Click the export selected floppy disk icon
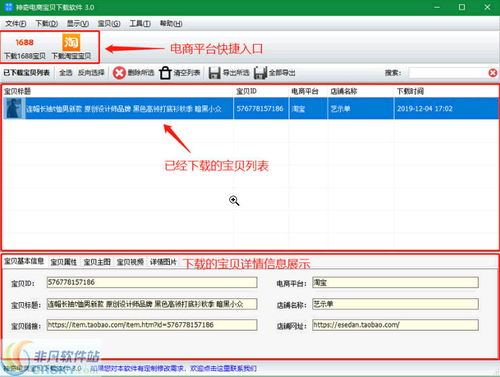Screen dimensions: 500x377 click(214, 73)
